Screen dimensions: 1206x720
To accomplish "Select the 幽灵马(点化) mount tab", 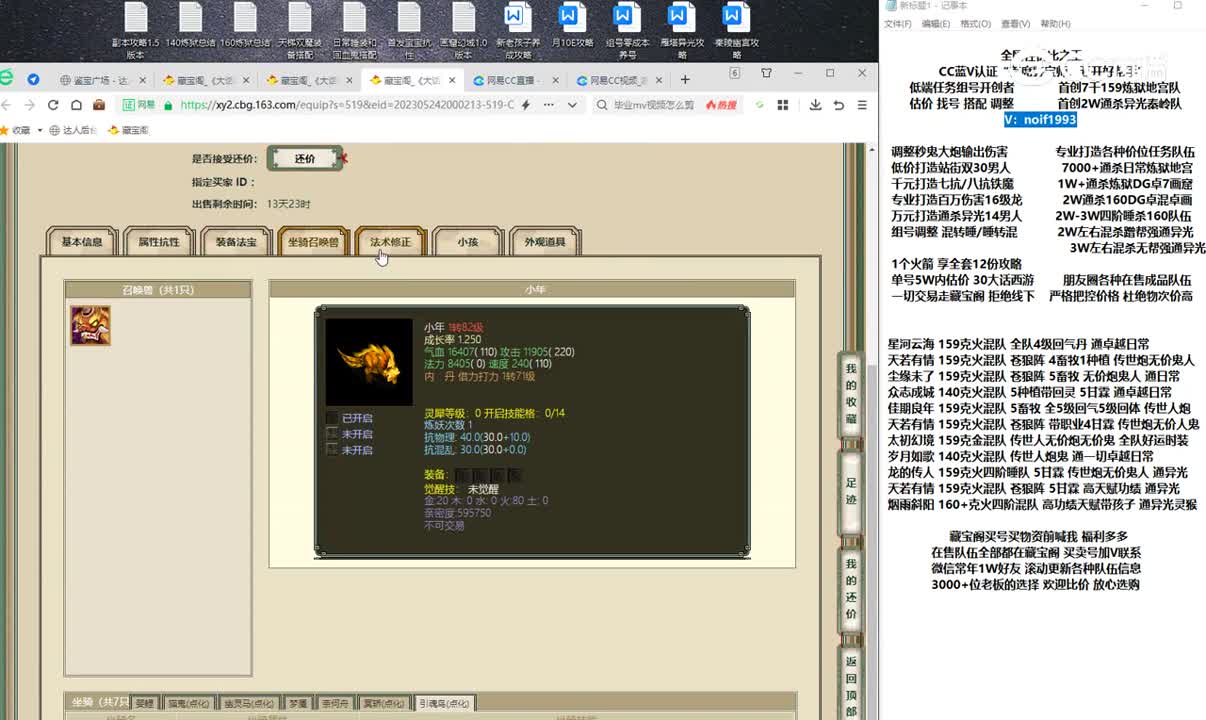I will click(249, 703).
